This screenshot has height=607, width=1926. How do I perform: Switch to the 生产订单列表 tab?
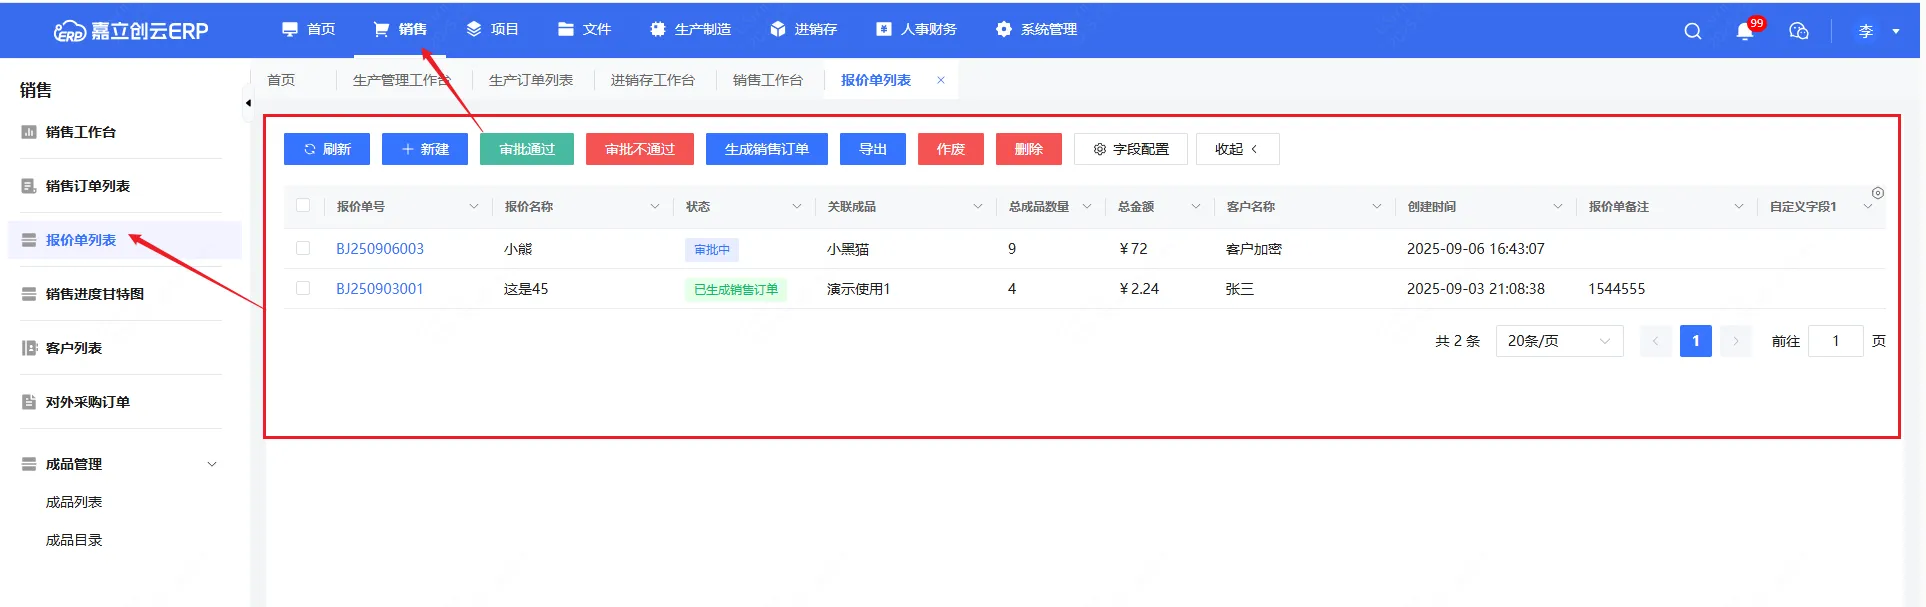(530, 80)
